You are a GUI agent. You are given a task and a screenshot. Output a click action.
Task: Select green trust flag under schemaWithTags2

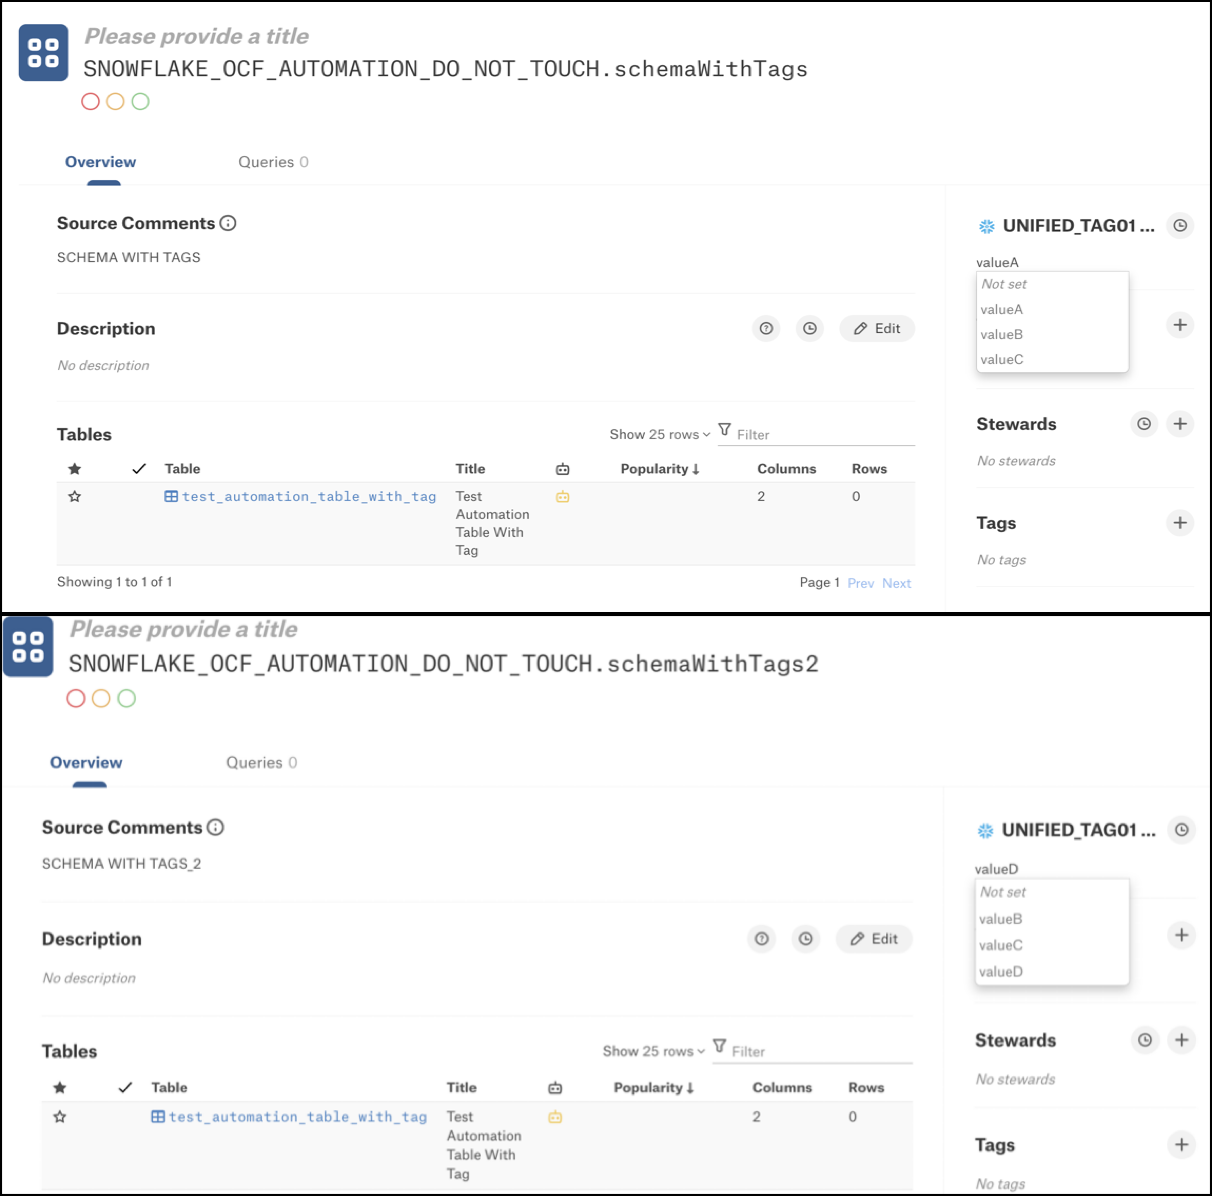tap(127, 698)
